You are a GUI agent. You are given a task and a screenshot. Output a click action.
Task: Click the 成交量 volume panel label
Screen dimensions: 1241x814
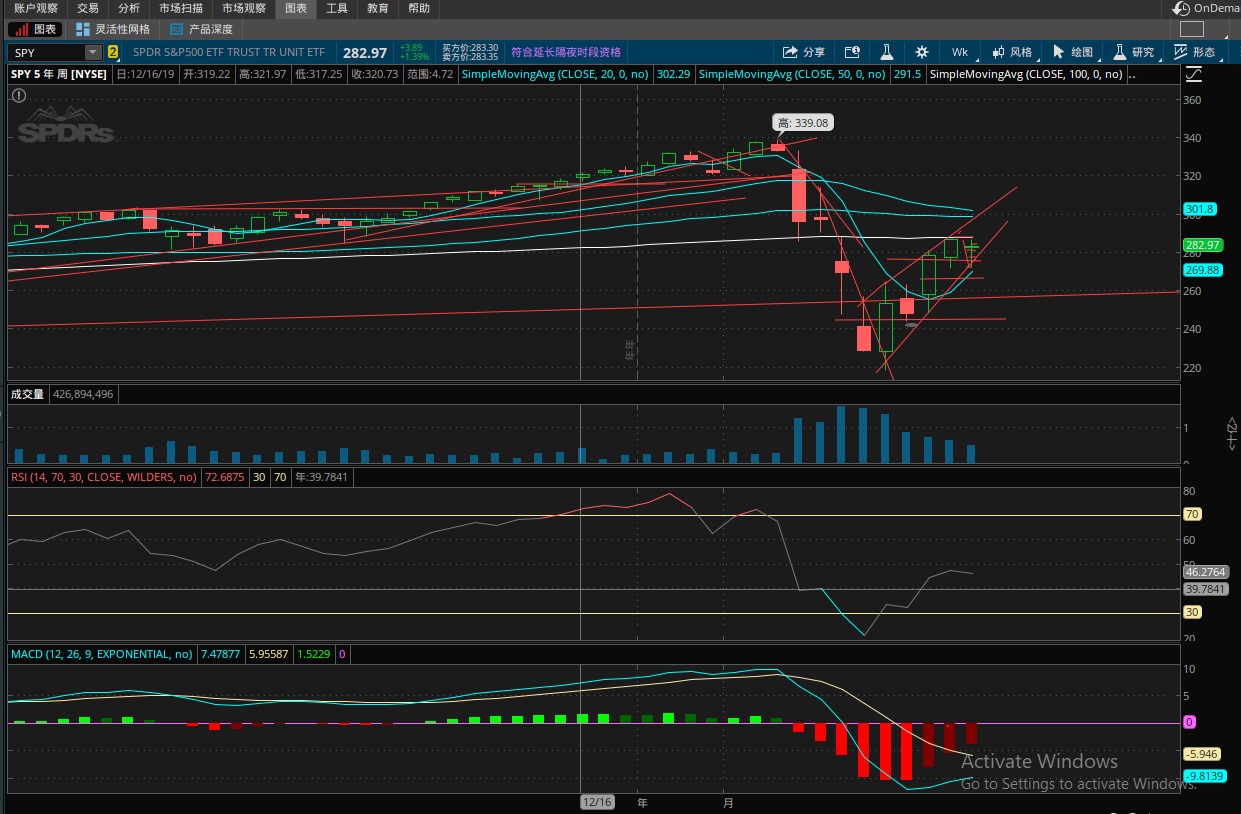click(x=28, y=394)
